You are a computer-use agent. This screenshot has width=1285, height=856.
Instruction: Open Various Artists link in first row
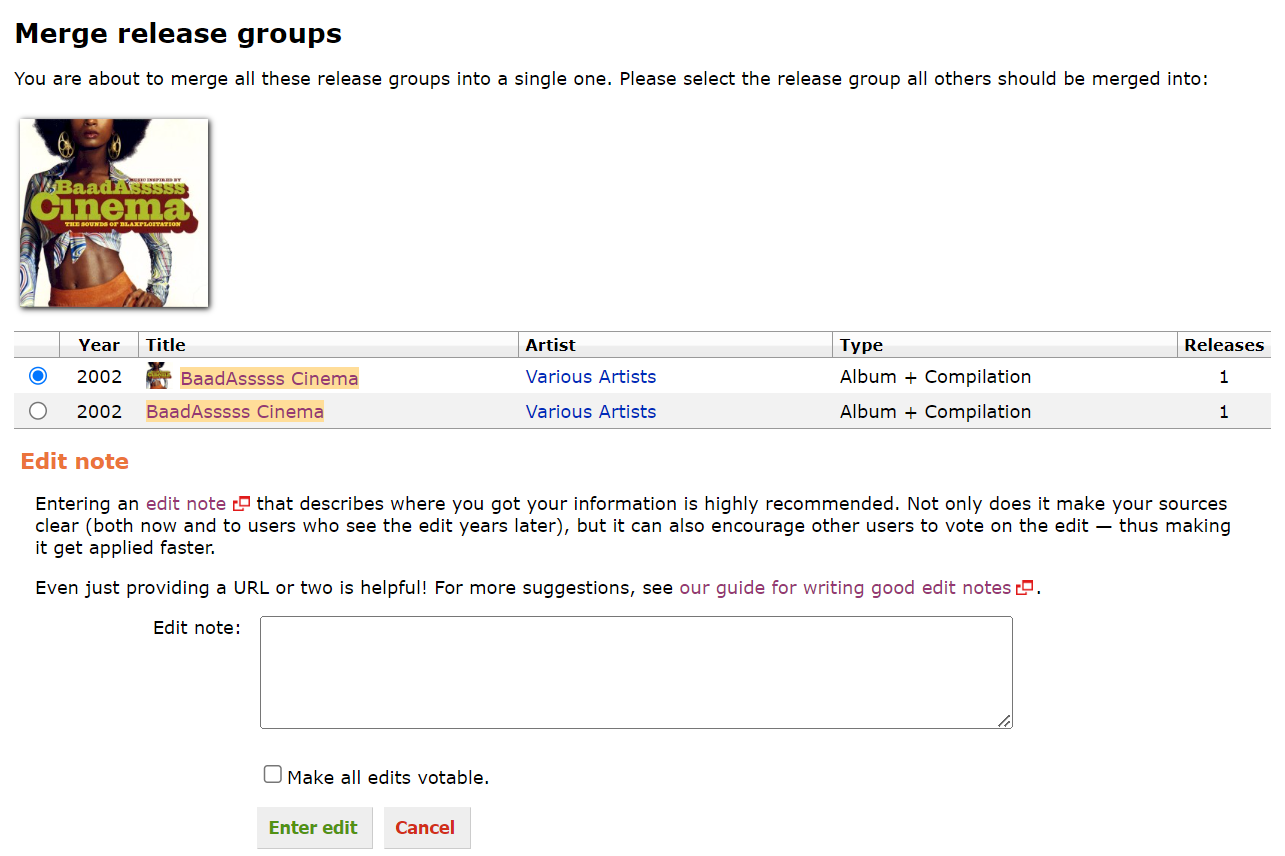591,377
